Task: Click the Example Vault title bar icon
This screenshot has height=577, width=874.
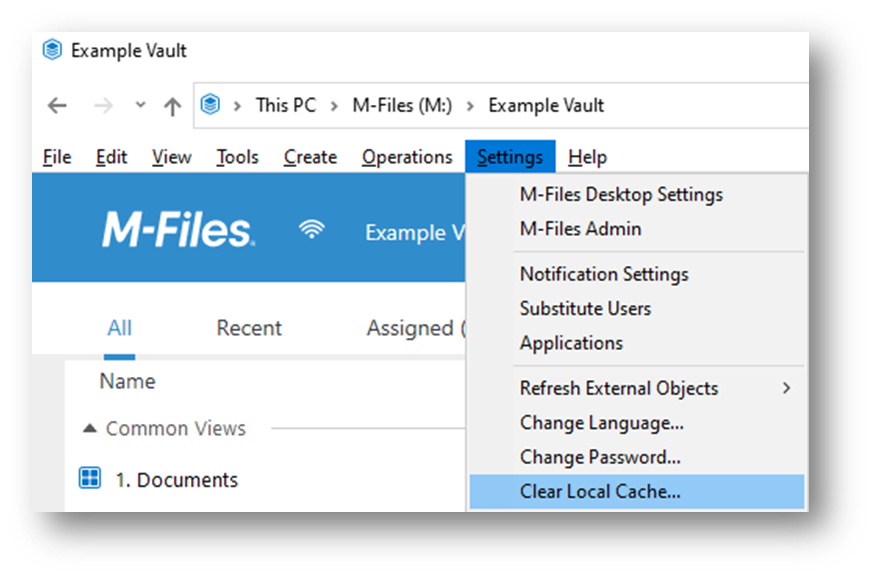Action: tap(52, 50)
